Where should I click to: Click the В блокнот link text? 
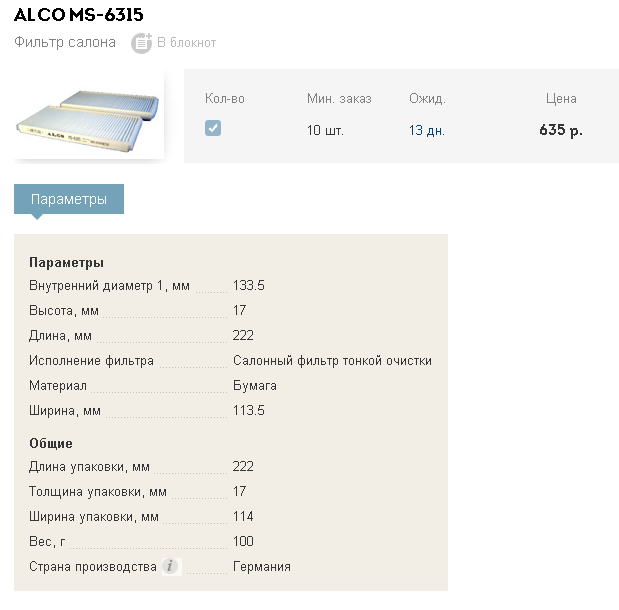click(x=186, y=43)
